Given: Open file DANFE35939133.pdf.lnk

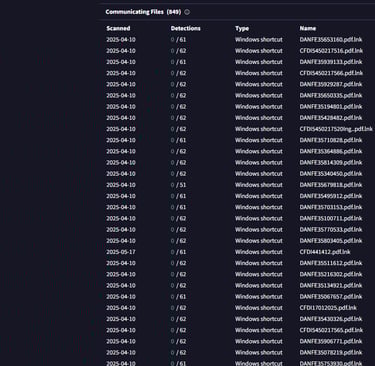Looking at the screenshot, I should [331, 62].
